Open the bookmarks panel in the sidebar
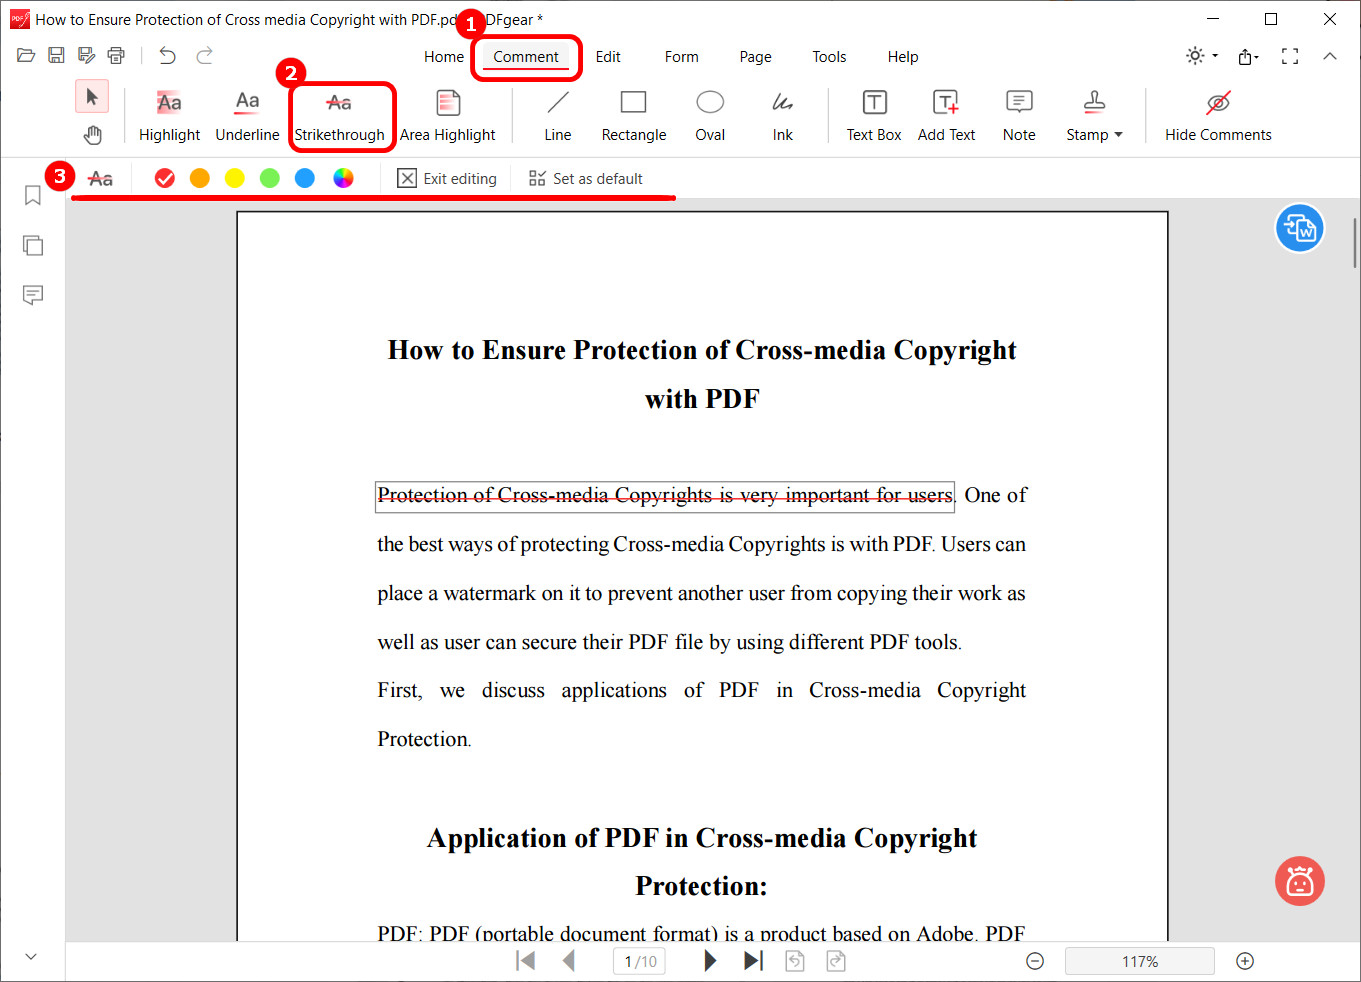1361x982 pixels. tap(33, 195)
